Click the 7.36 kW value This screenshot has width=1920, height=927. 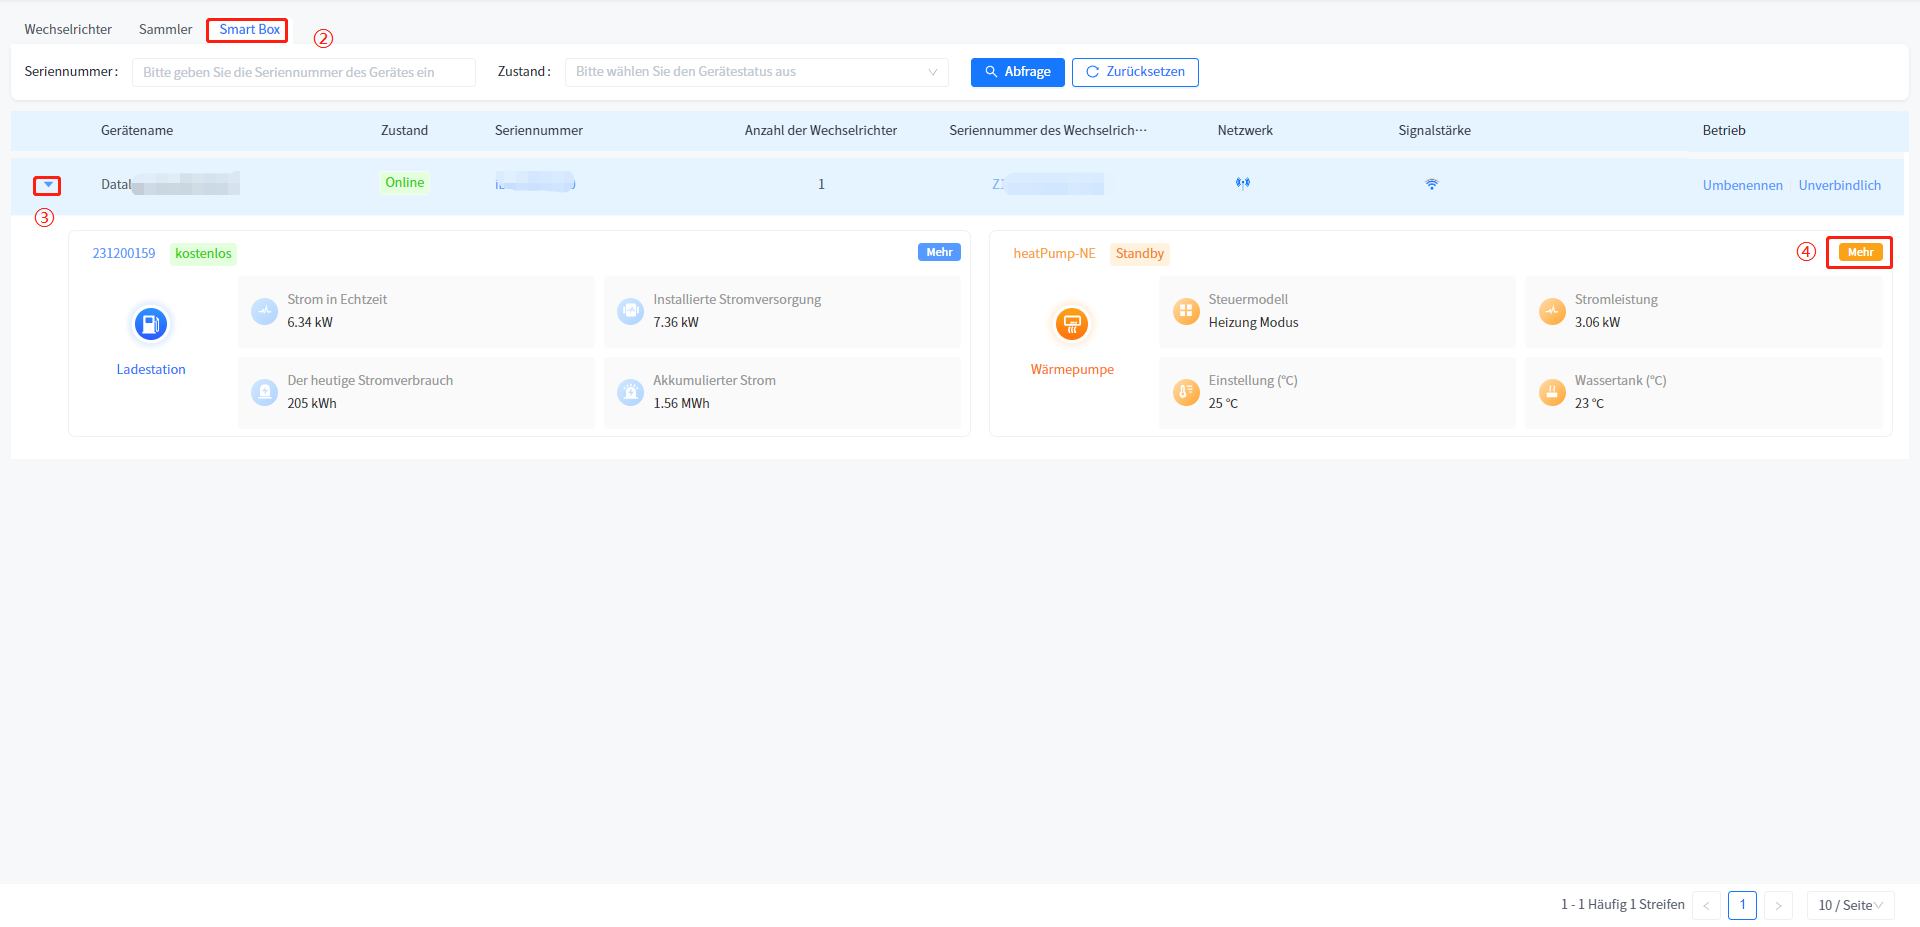[x=676, y=322]
